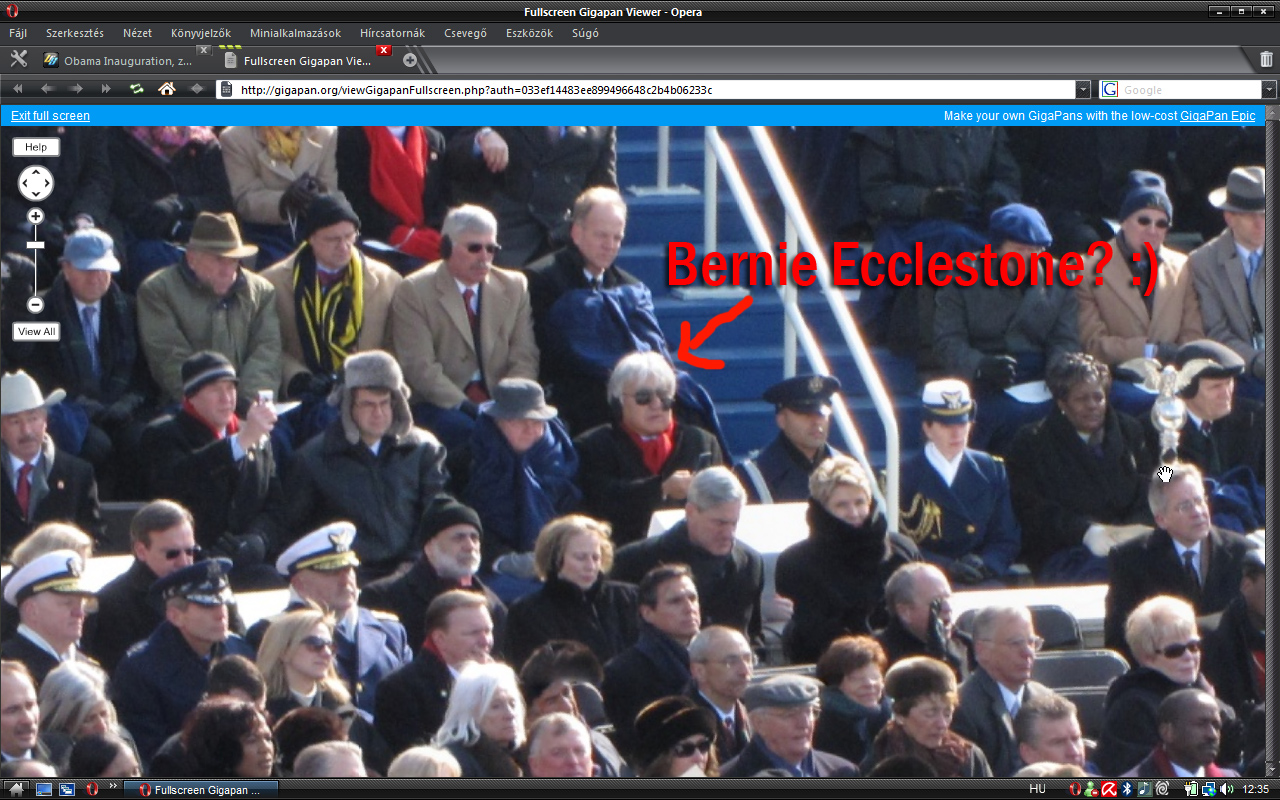This screenshot has width=1280, height=800.
Task: Open the Nézet menu
Action: click(138, 33)
